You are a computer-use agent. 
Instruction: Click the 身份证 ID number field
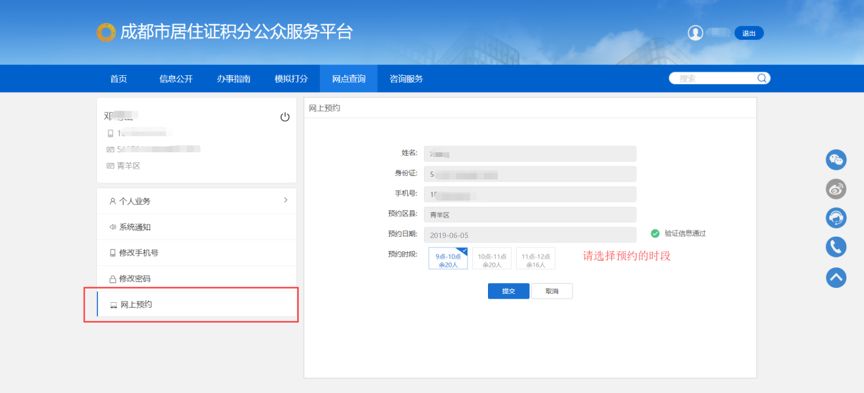pyautogui.click(x=530, y=174)
